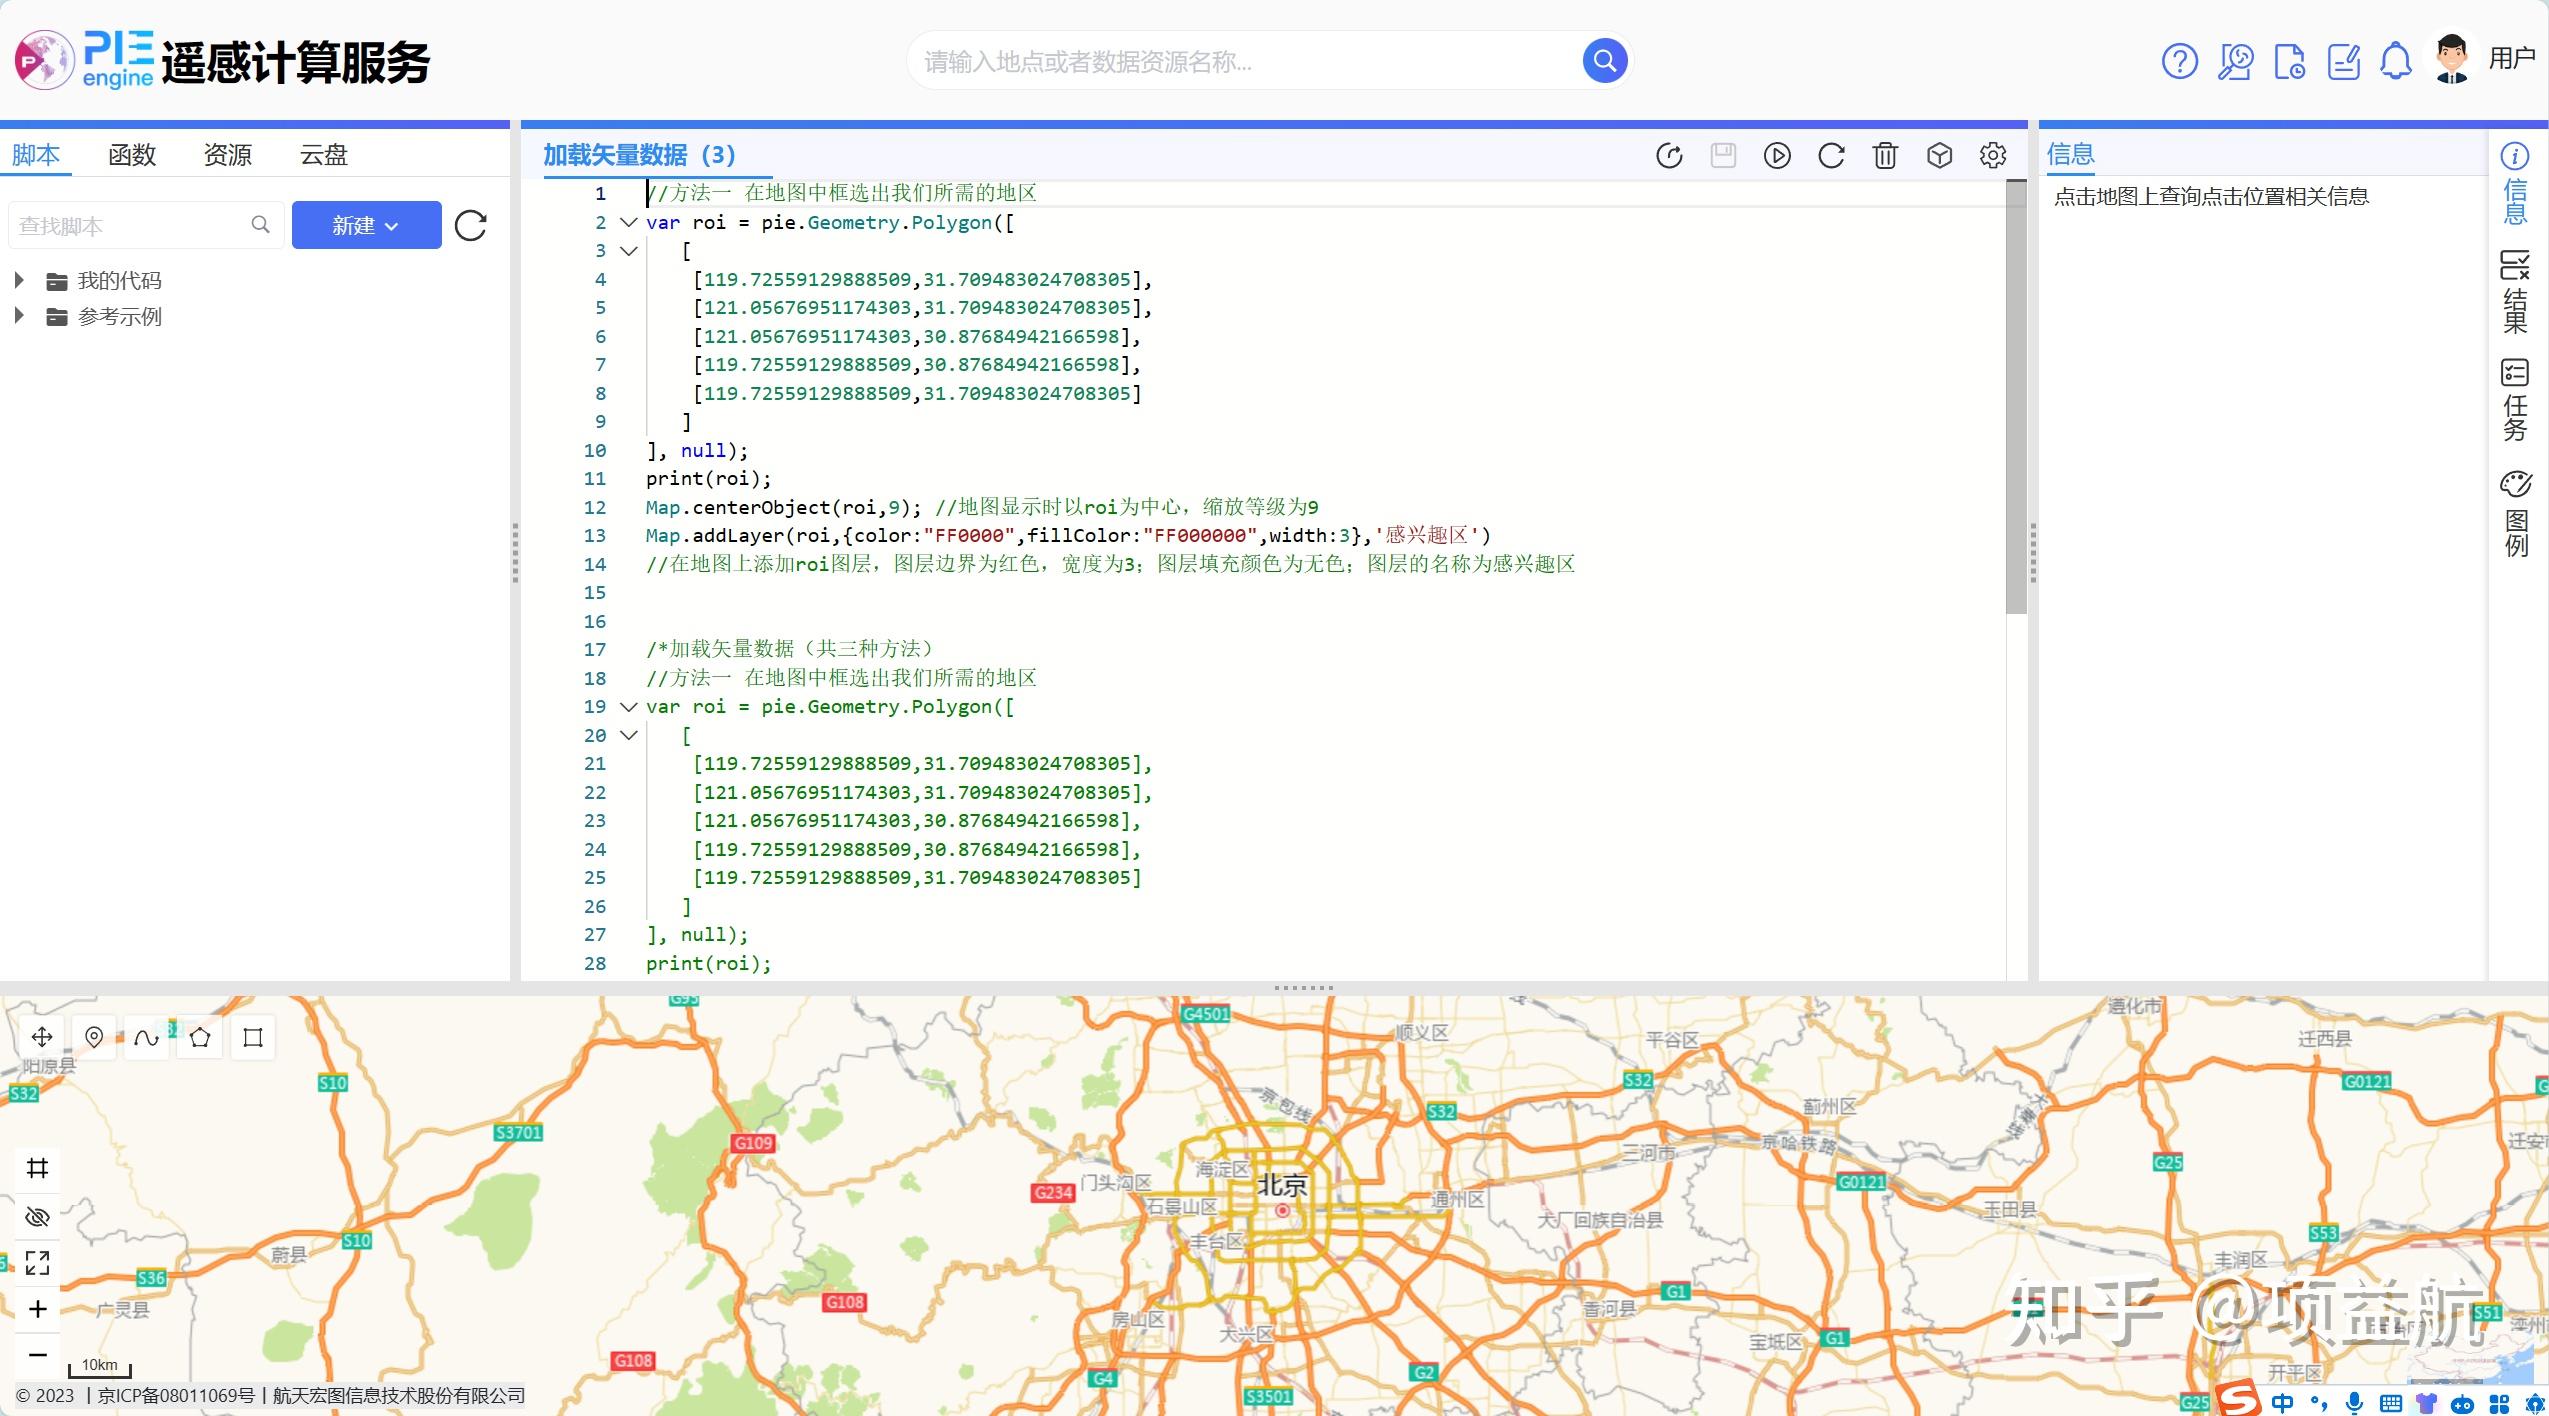The image size is (2549, 1416).
Task: Switch to the 云盘 tab
Action: (x=323, y=155)
